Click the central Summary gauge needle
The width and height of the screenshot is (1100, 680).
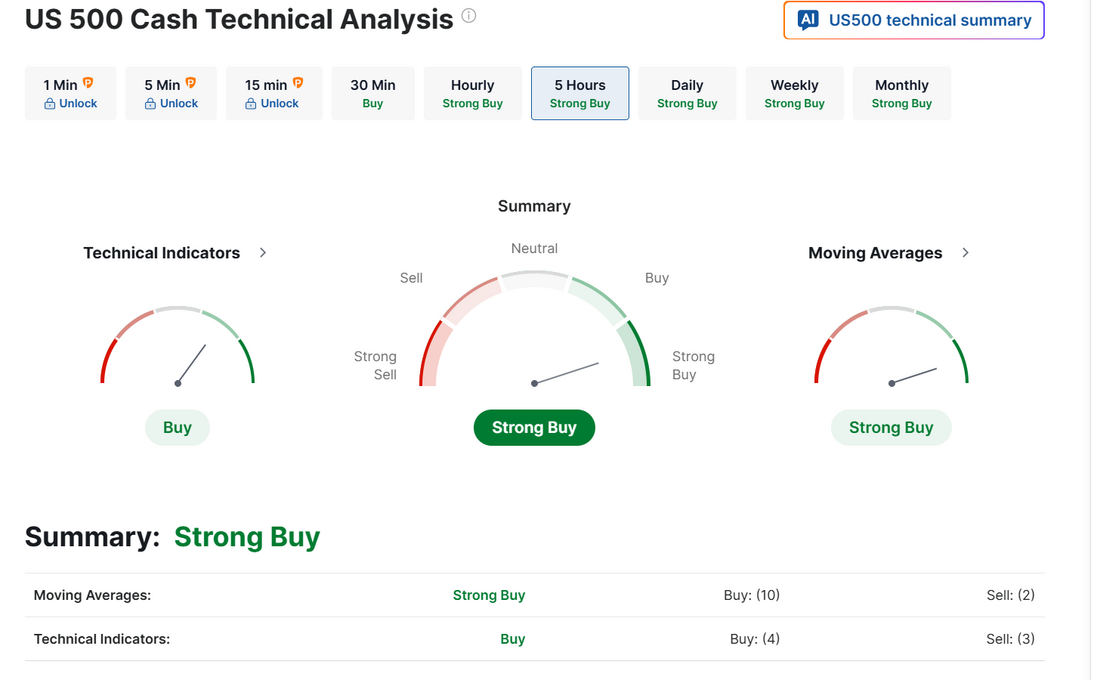click(566, 373)
